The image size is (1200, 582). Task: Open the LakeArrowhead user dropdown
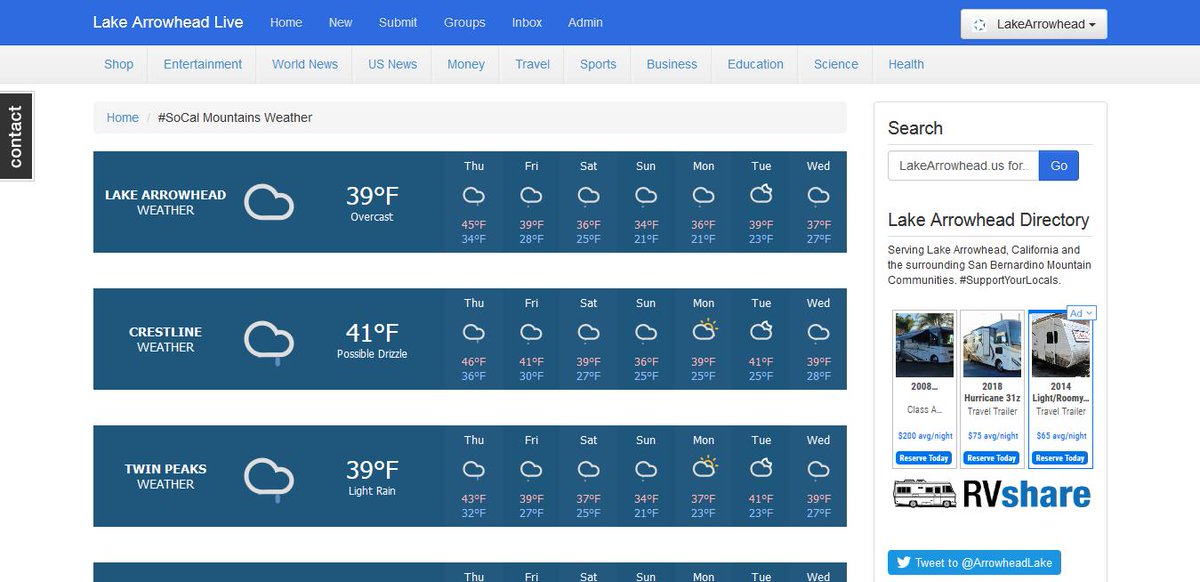point(1033,24)
